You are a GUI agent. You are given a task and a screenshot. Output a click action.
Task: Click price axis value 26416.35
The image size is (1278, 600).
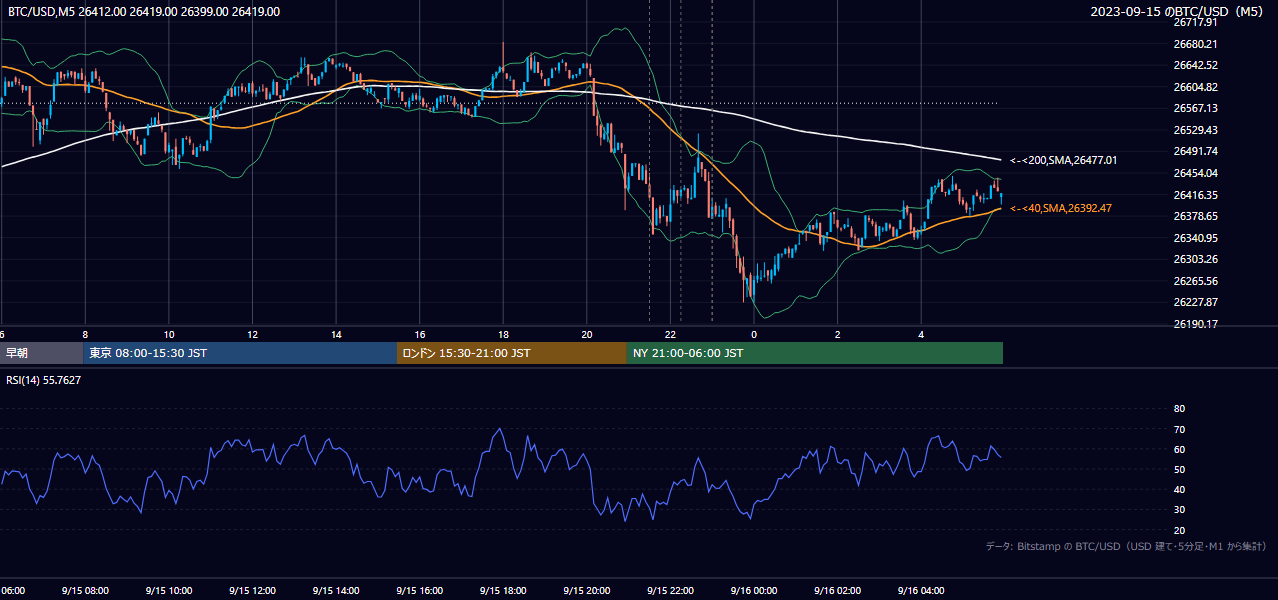pyautogui.click(x=1195, y=195)
